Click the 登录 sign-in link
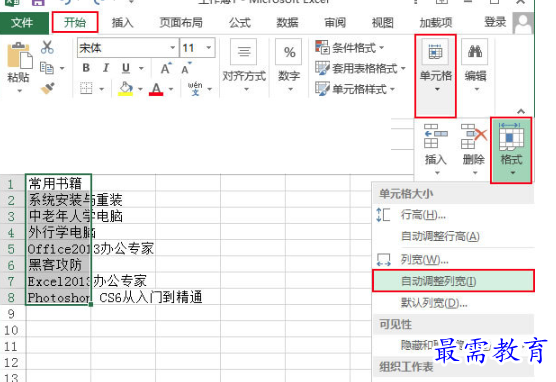556x382 pixels. tap(495, 22)
